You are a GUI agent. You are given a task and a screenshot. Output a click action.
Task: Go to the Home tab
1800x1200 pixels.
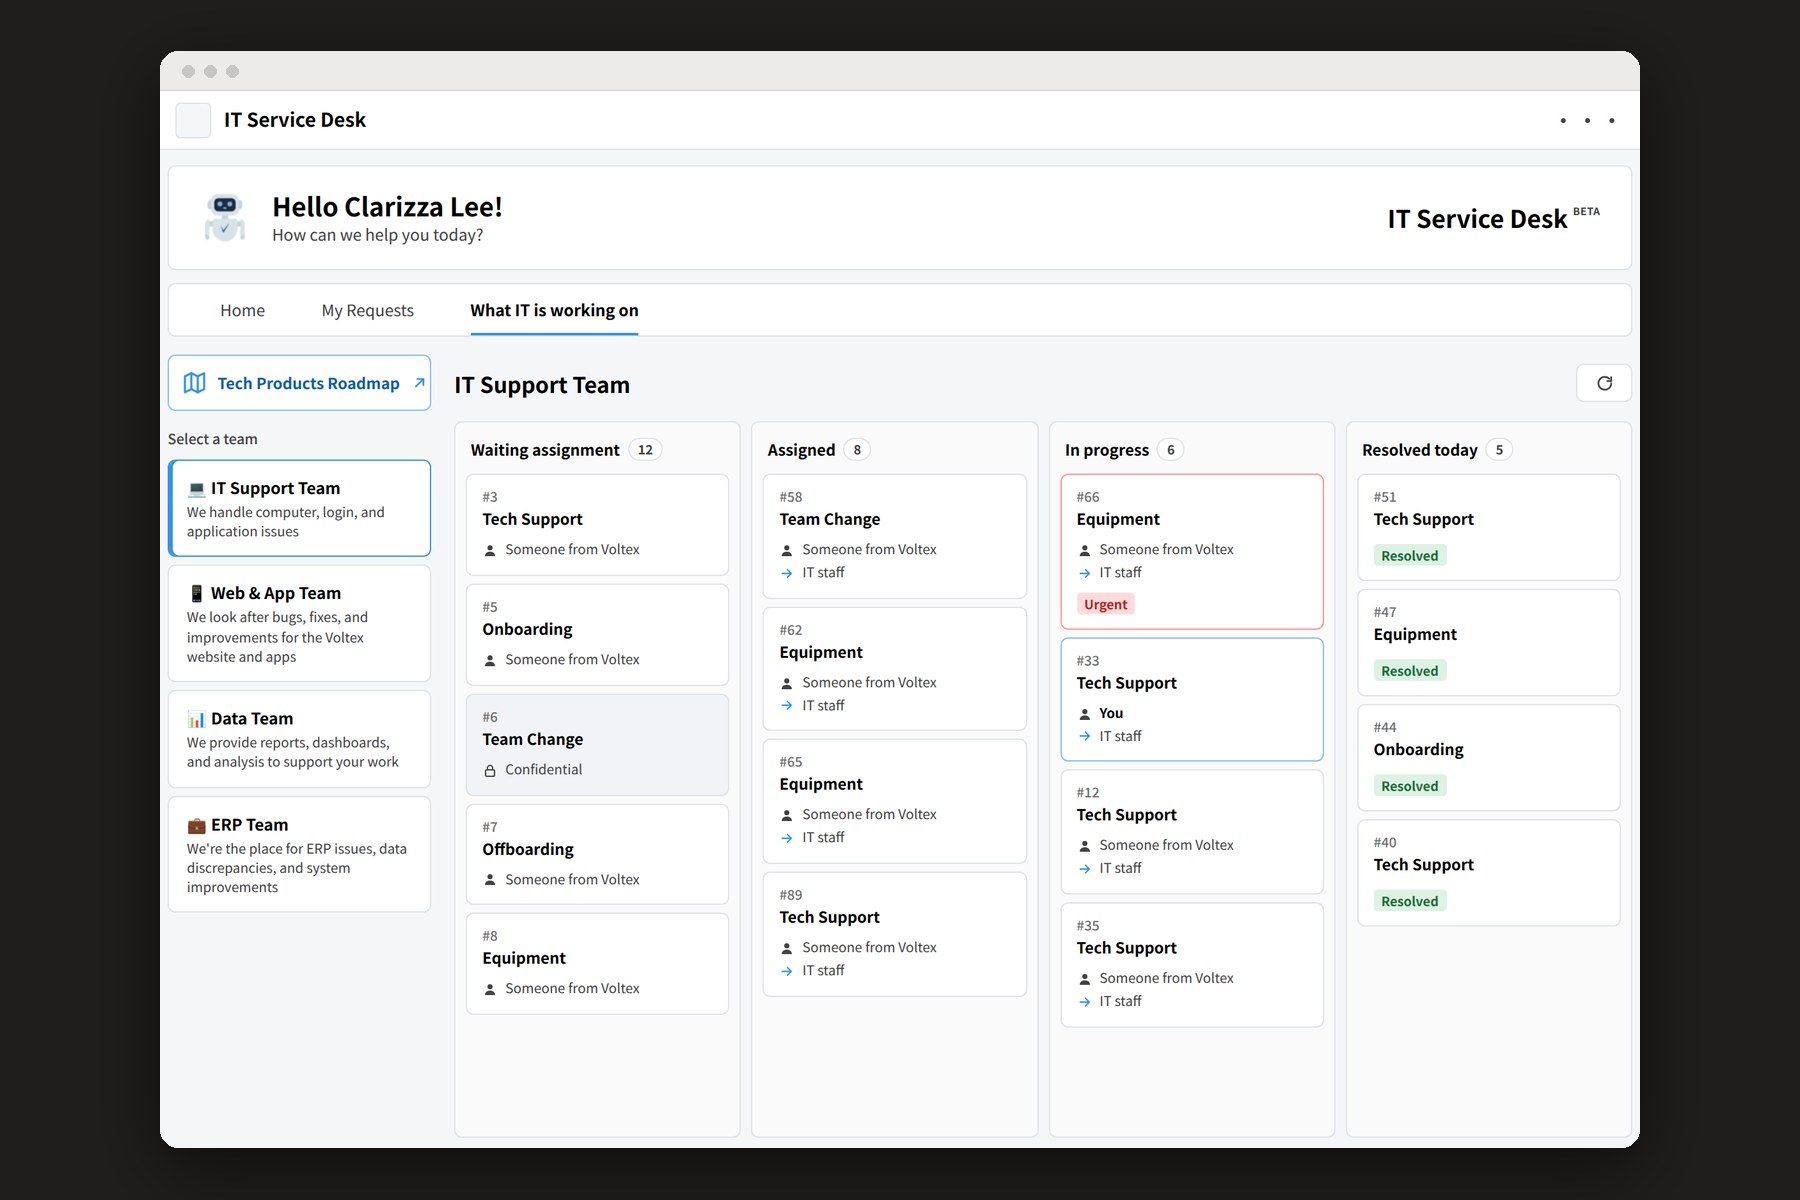(242, 311)
